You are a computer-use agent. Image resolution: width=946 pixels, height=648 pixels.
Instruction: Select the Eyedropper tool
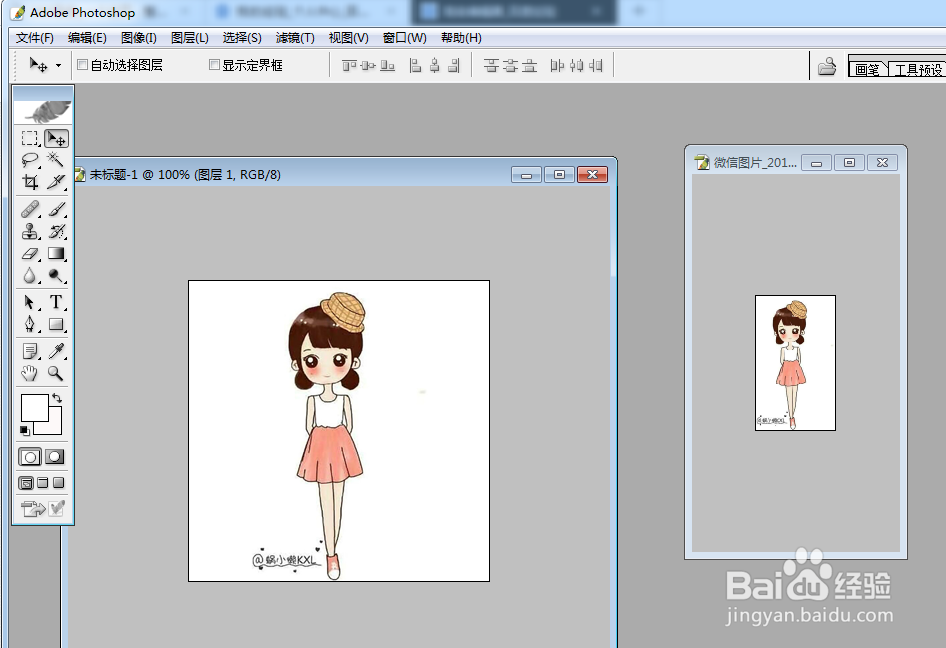(56, 351)
